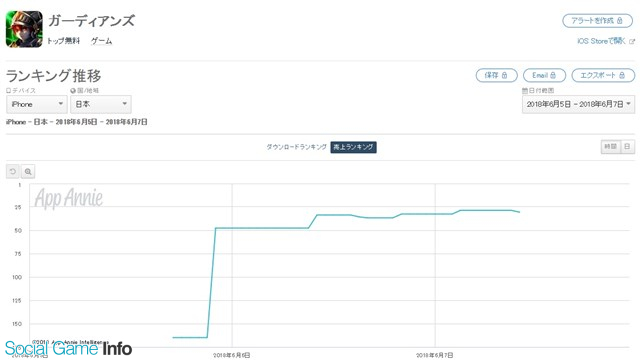Open the 日本 country dropdown

pos(101,104)
